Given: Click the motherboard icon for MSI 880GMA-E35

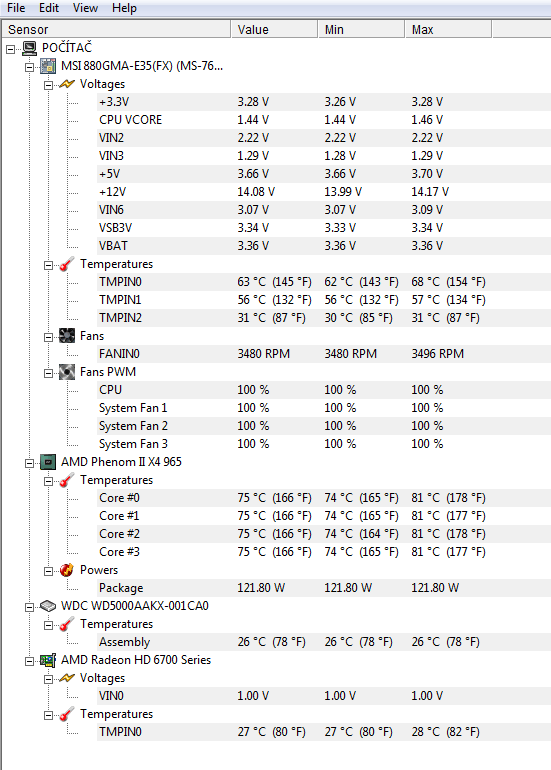Looking at the screenshot, I should pyautogui.click(x=48, y=66).
